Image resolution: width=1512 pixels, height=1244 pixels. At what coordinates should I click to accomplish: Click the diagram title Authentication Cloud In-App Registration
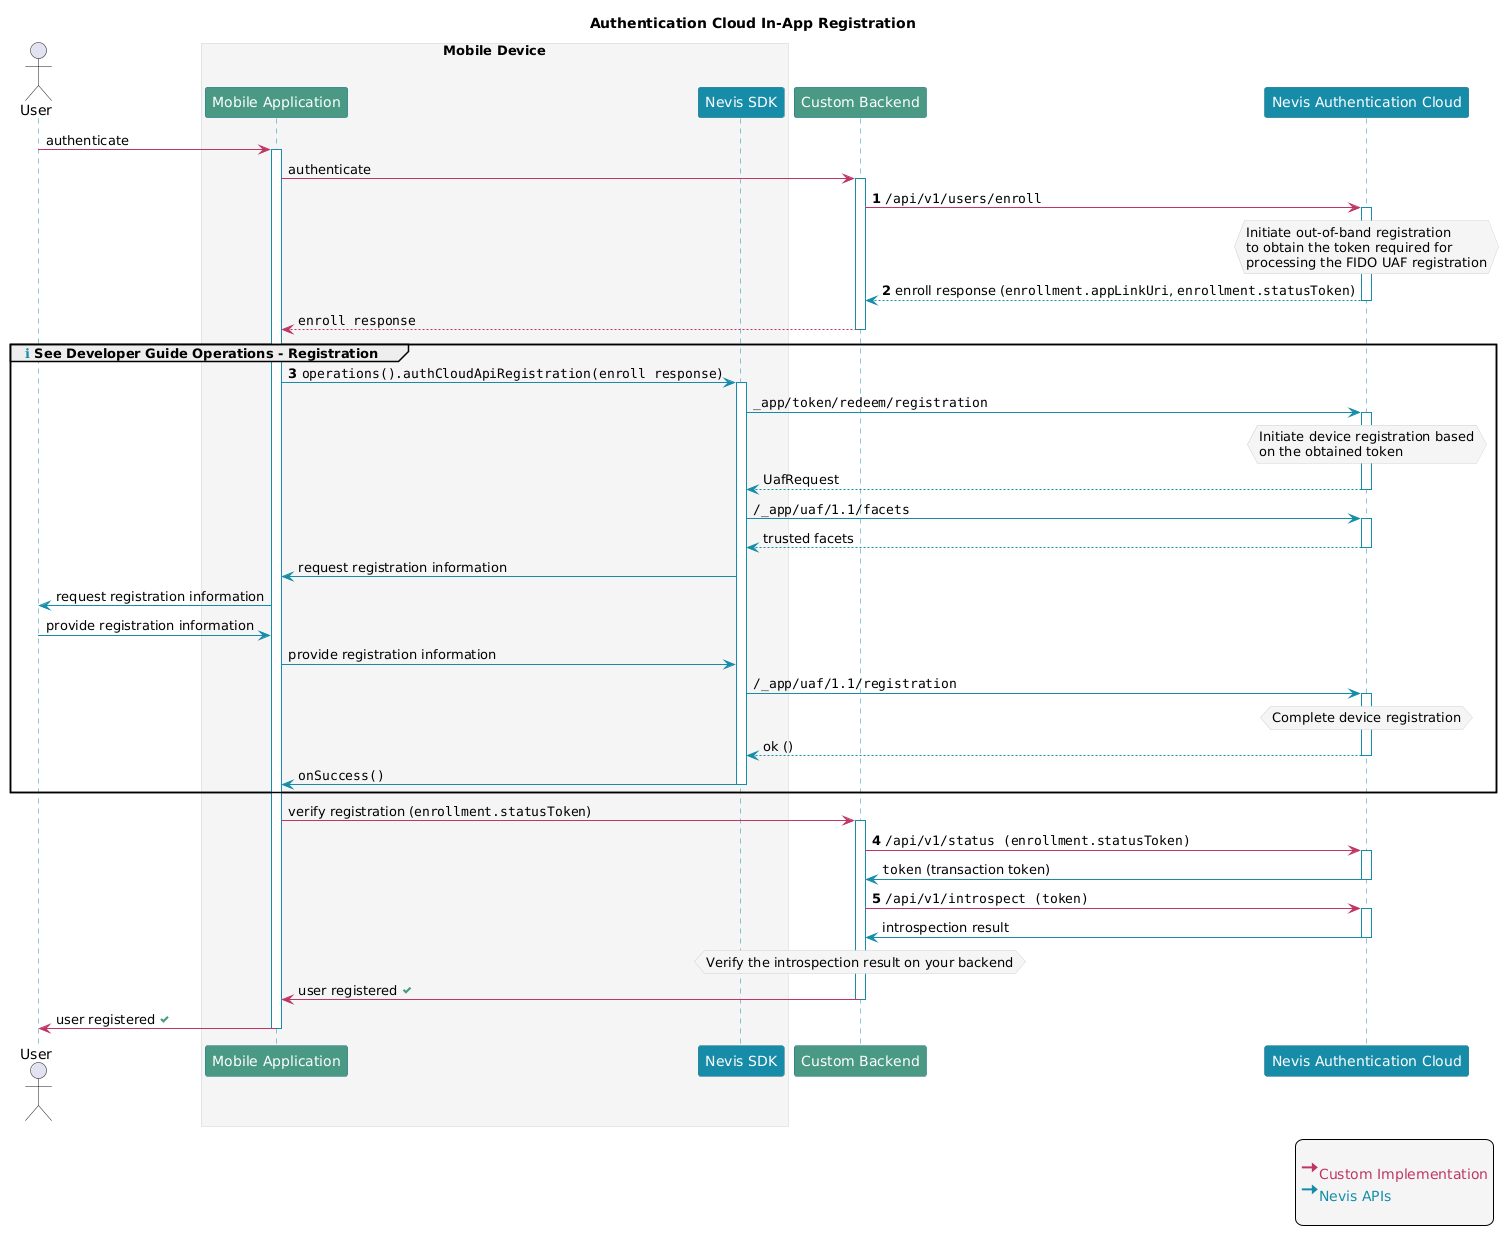752,23
